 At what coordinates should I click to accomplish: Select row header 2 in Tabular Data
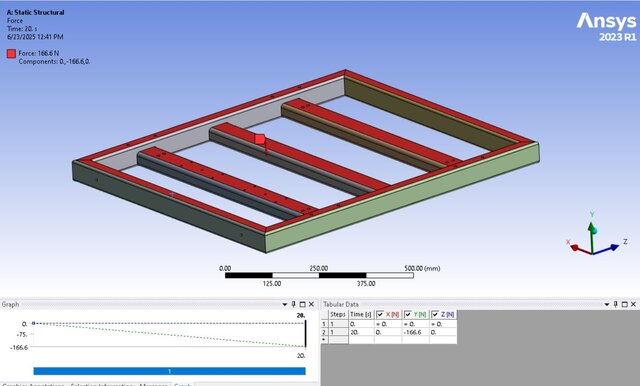point(324,332)
